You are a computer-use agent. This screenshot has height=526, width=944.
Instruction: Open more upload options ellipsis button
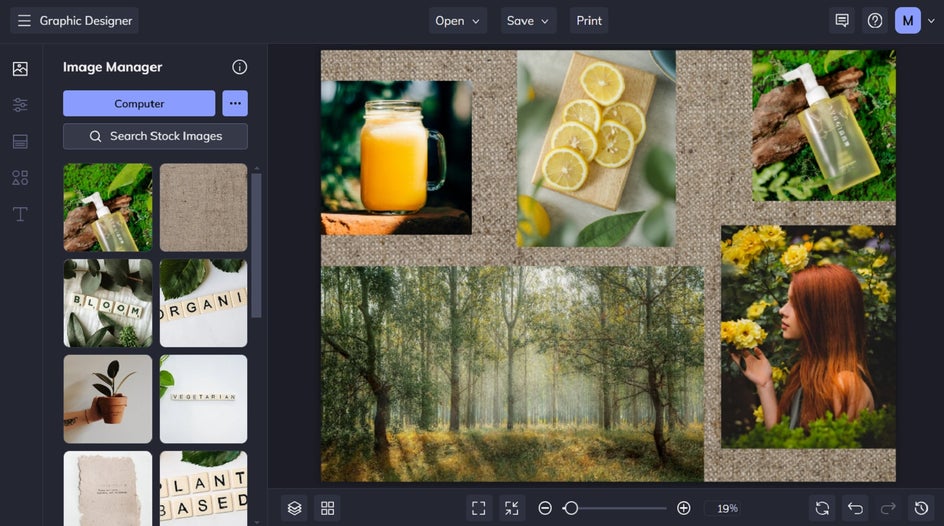[x=235, y=104]
